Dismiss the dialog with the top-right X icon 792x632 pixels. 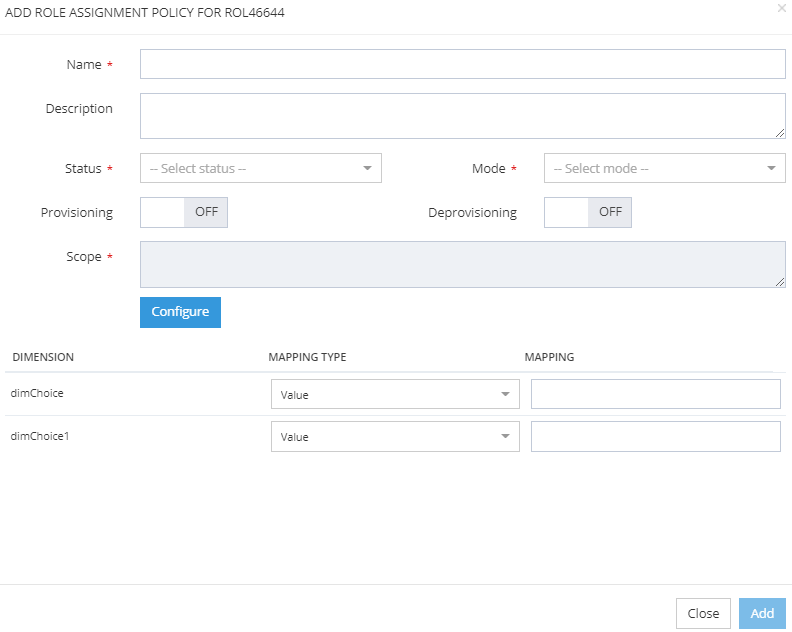tap(781, 8)
